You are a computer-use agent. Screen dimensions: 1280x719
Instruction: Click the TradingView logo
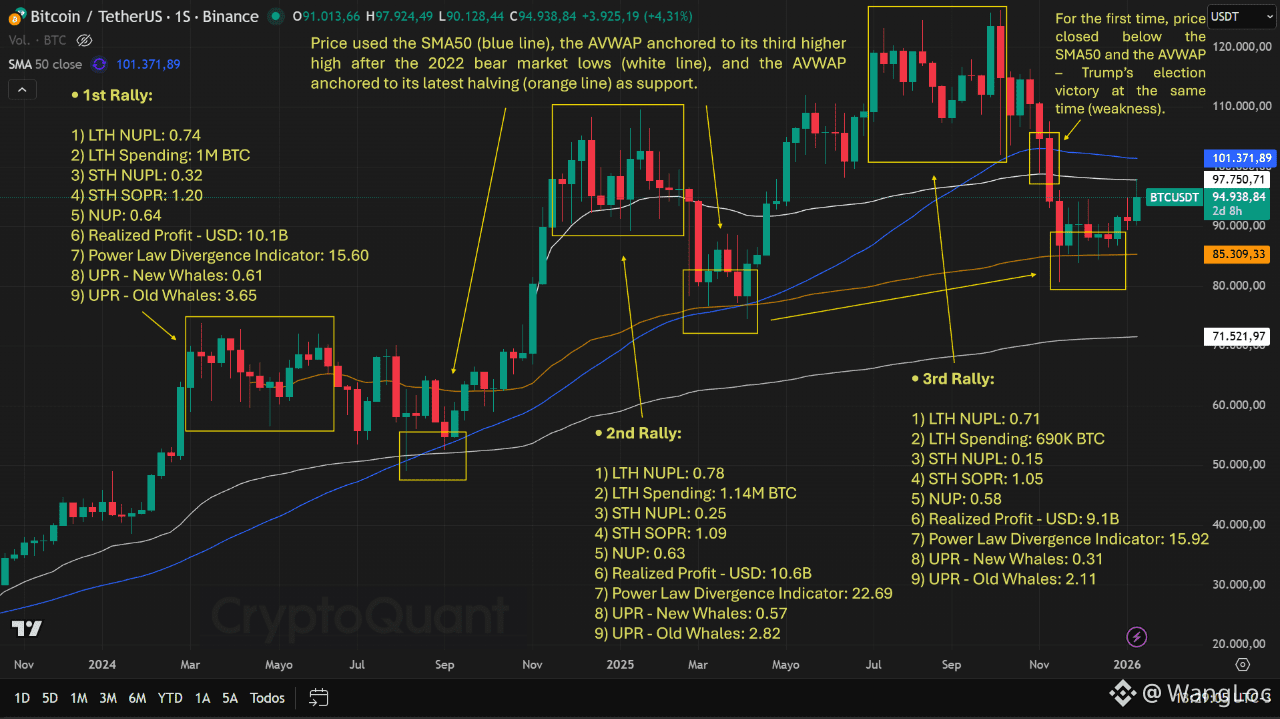click(26, 628)
